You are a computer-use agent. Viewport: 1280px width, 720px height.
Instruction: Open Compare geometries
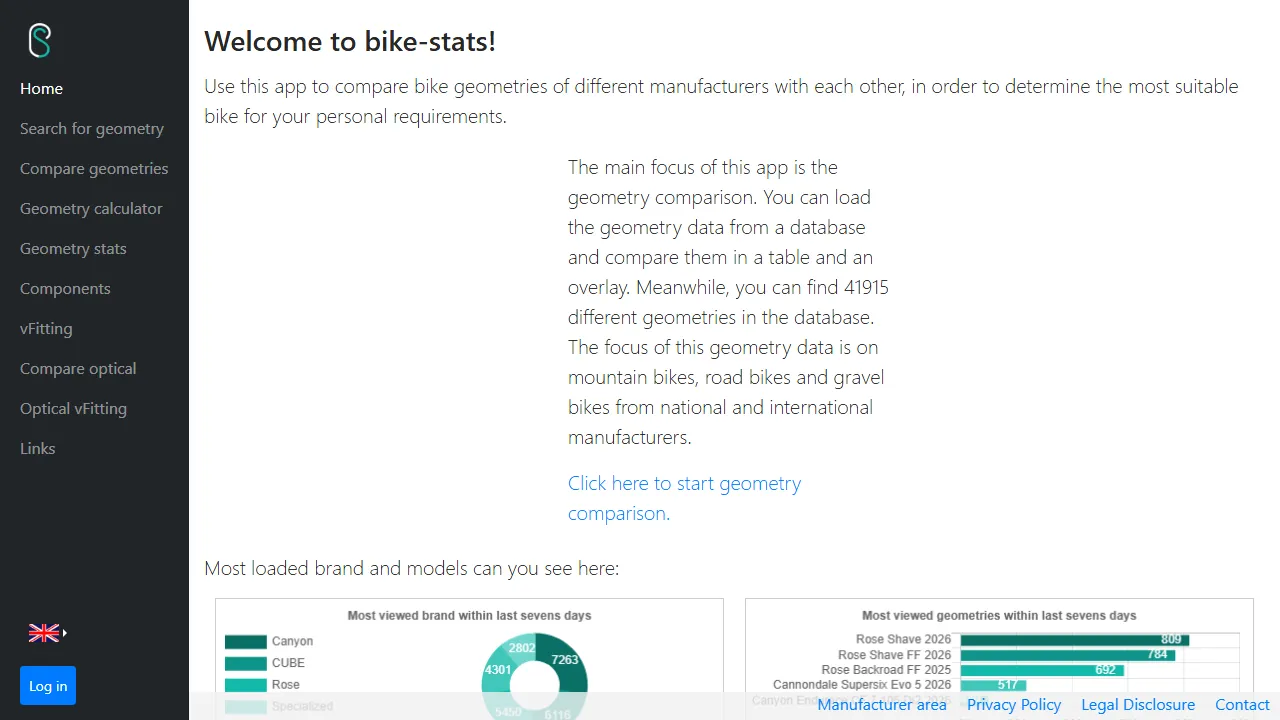click(x=94, y=168)
